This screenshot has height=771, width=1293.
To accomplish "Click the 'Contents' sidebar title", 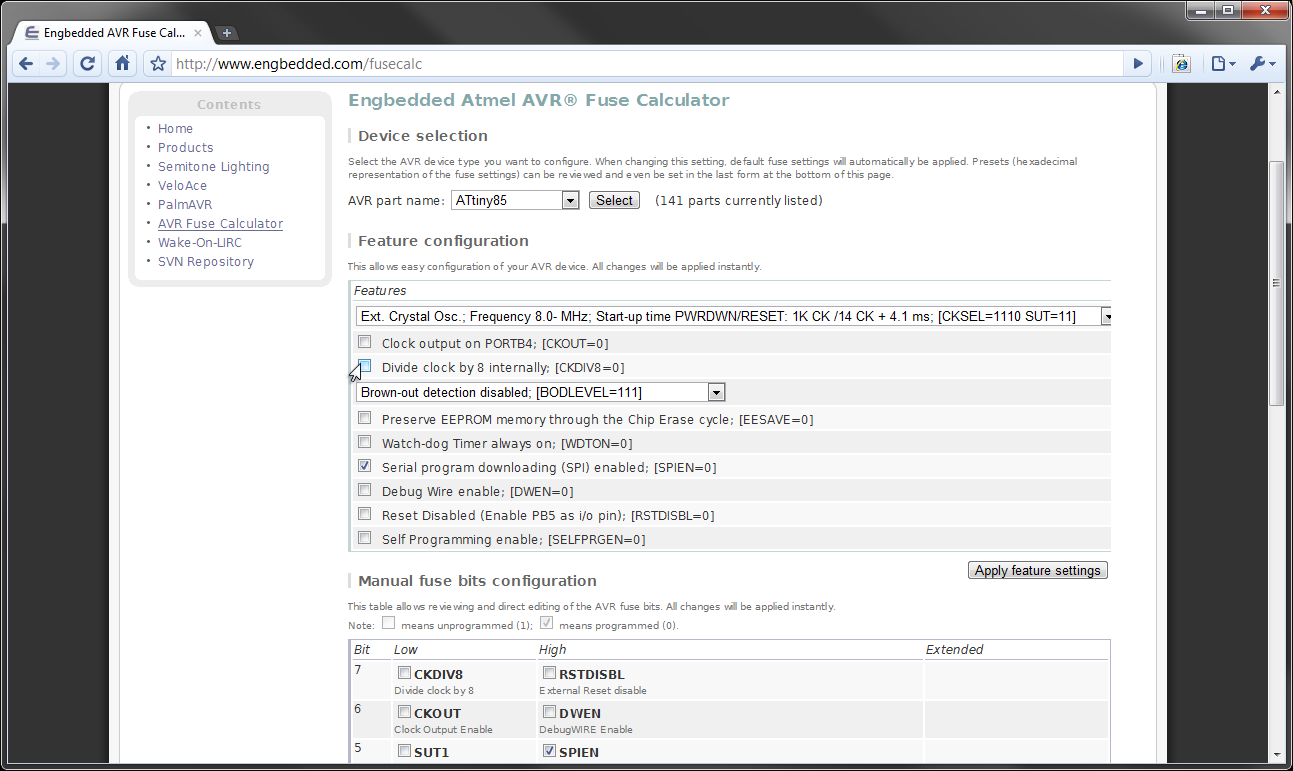I will [x=229, y=105].
